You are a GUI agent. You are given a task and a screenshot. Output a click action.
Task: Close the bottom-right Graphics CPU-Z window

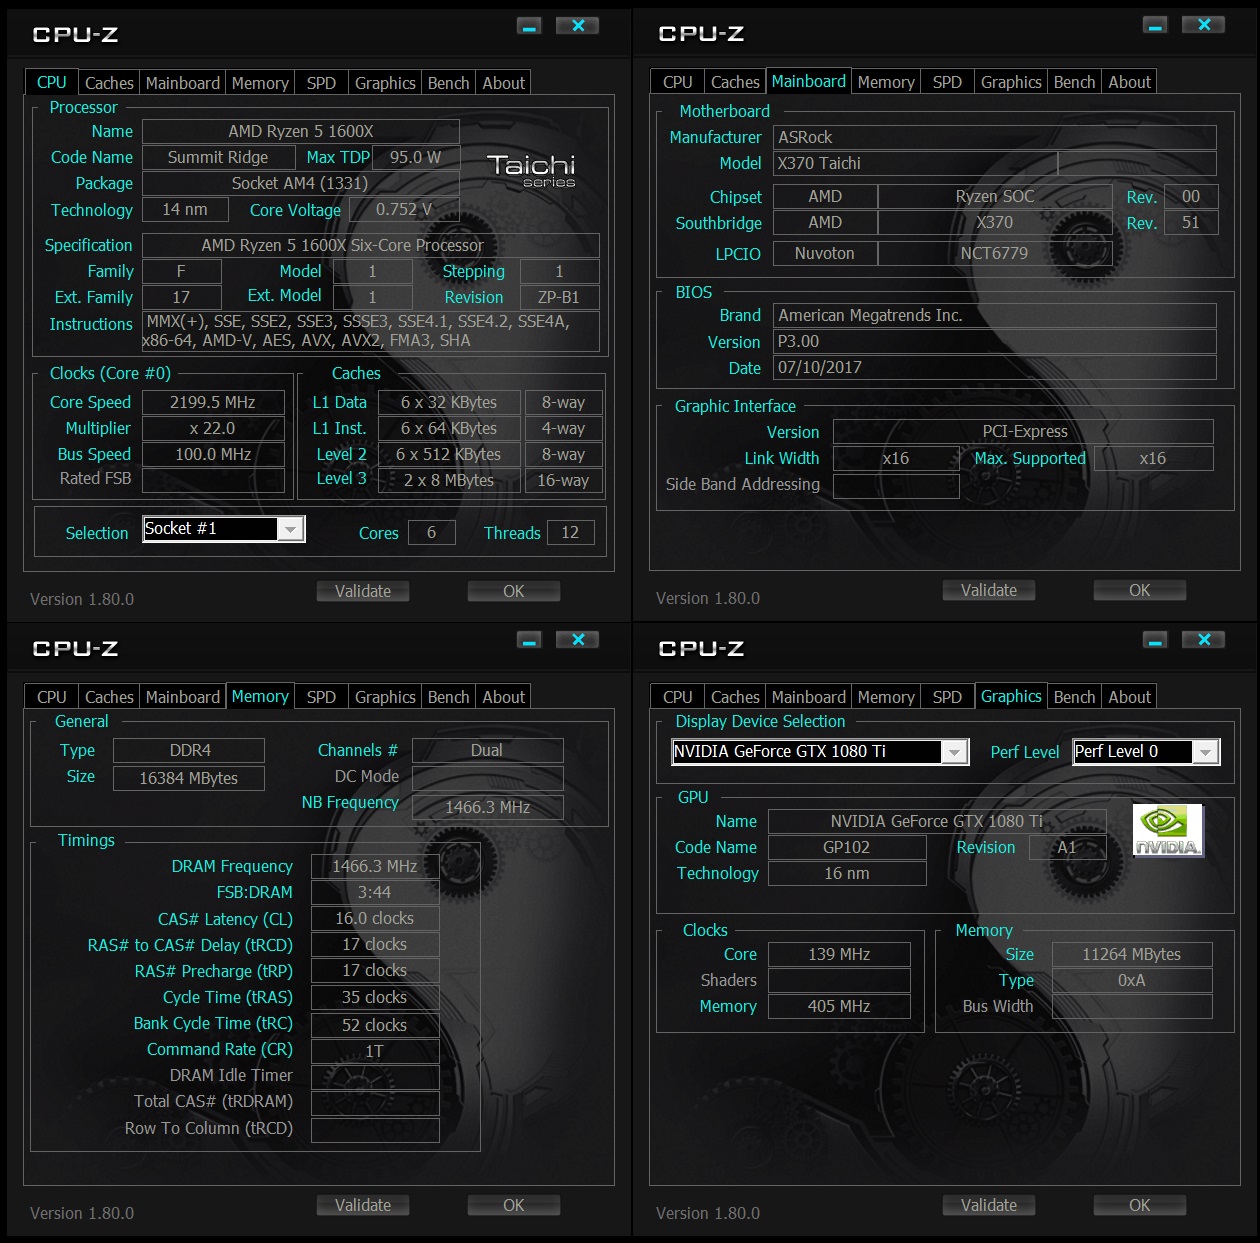click(1204, 640)
